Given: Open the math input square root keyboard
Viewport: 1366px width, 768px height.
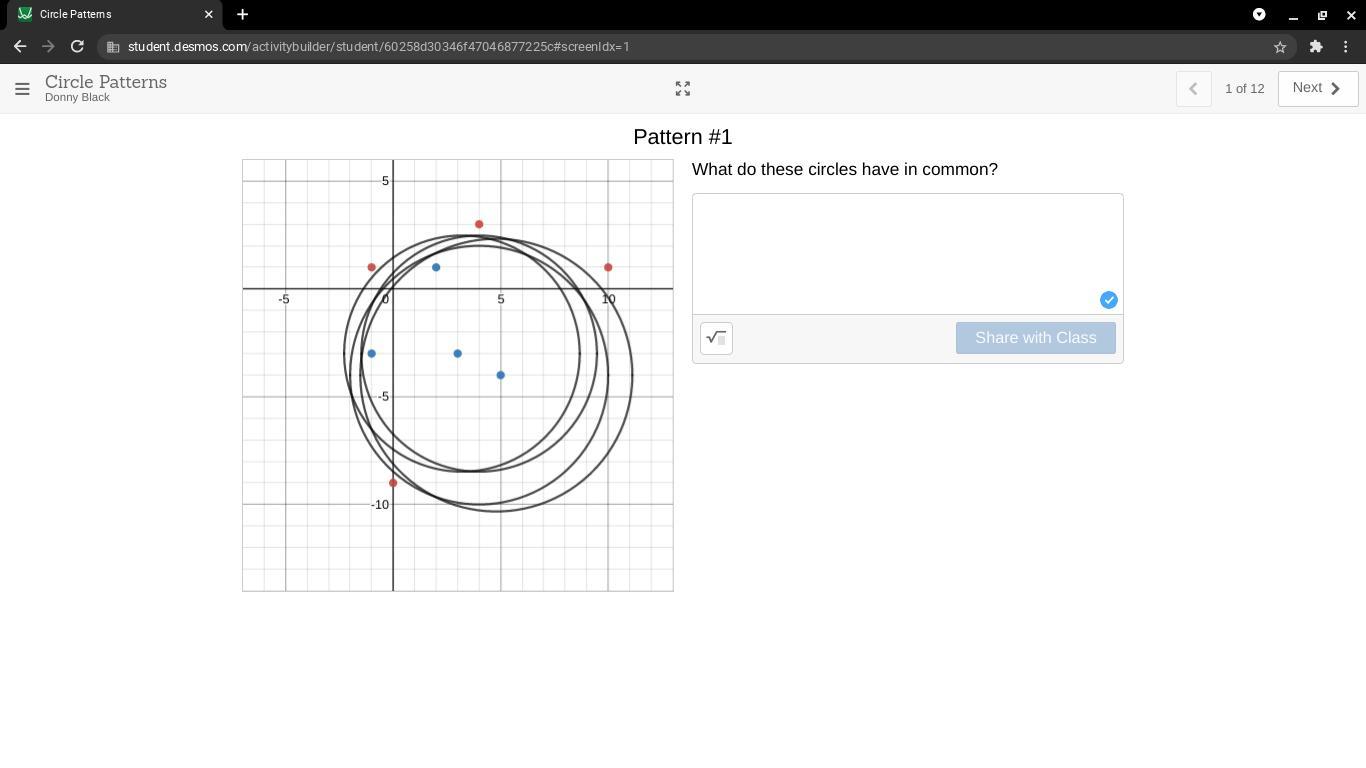Looking at the screenshot, I should [716, 338].
